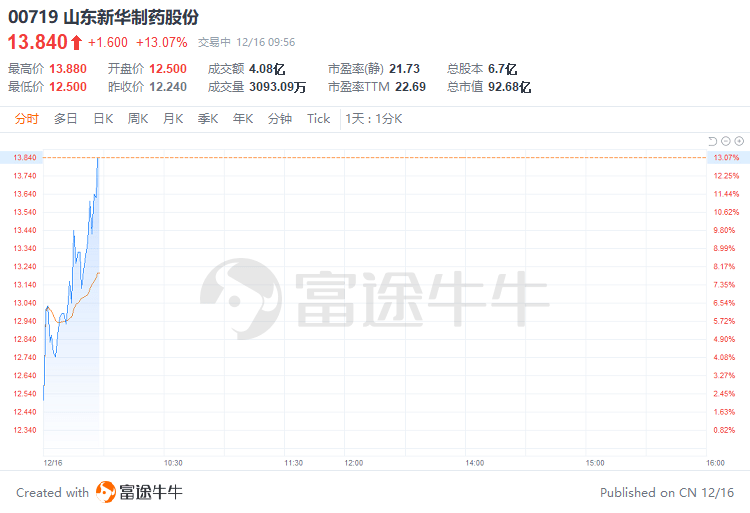750x513 pixels.
Task: Click the 13.040 label on the left axis
Action: (24, 303)
